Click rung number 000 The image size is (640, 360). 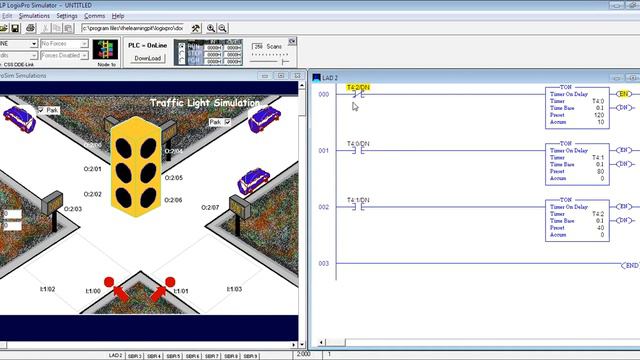pyautogui.click(x=324, y=94)
